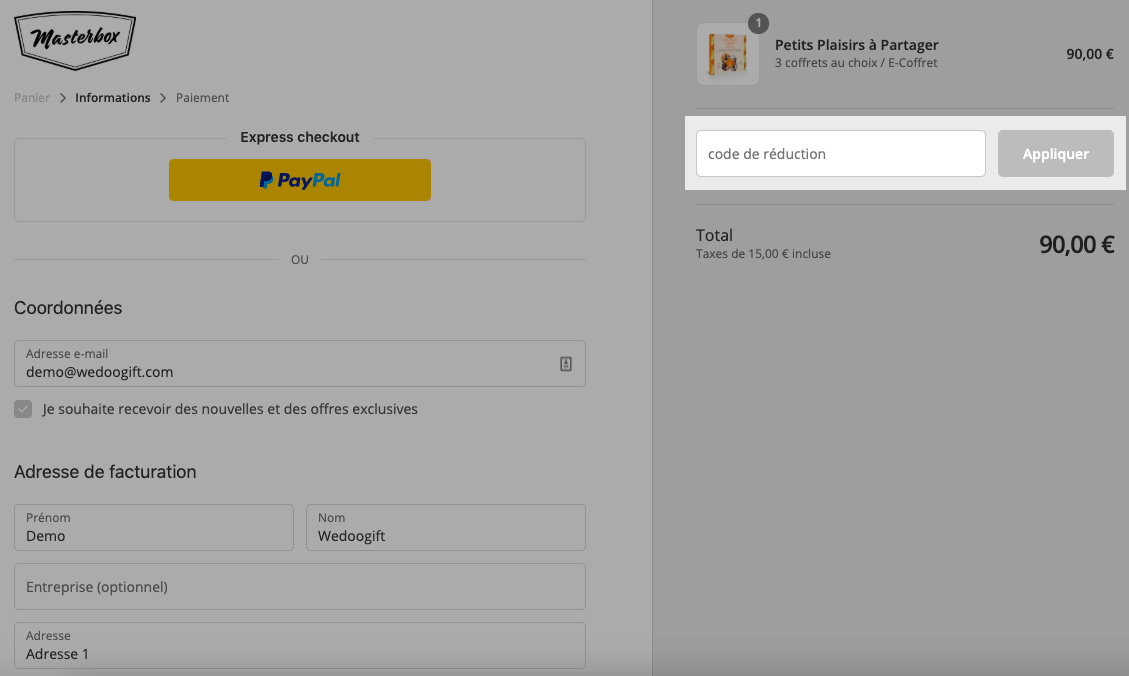Screen dimensions: 1129x676
Task: Click the chevron before Paiement breadcrumb
Action: tap(163, 98)
